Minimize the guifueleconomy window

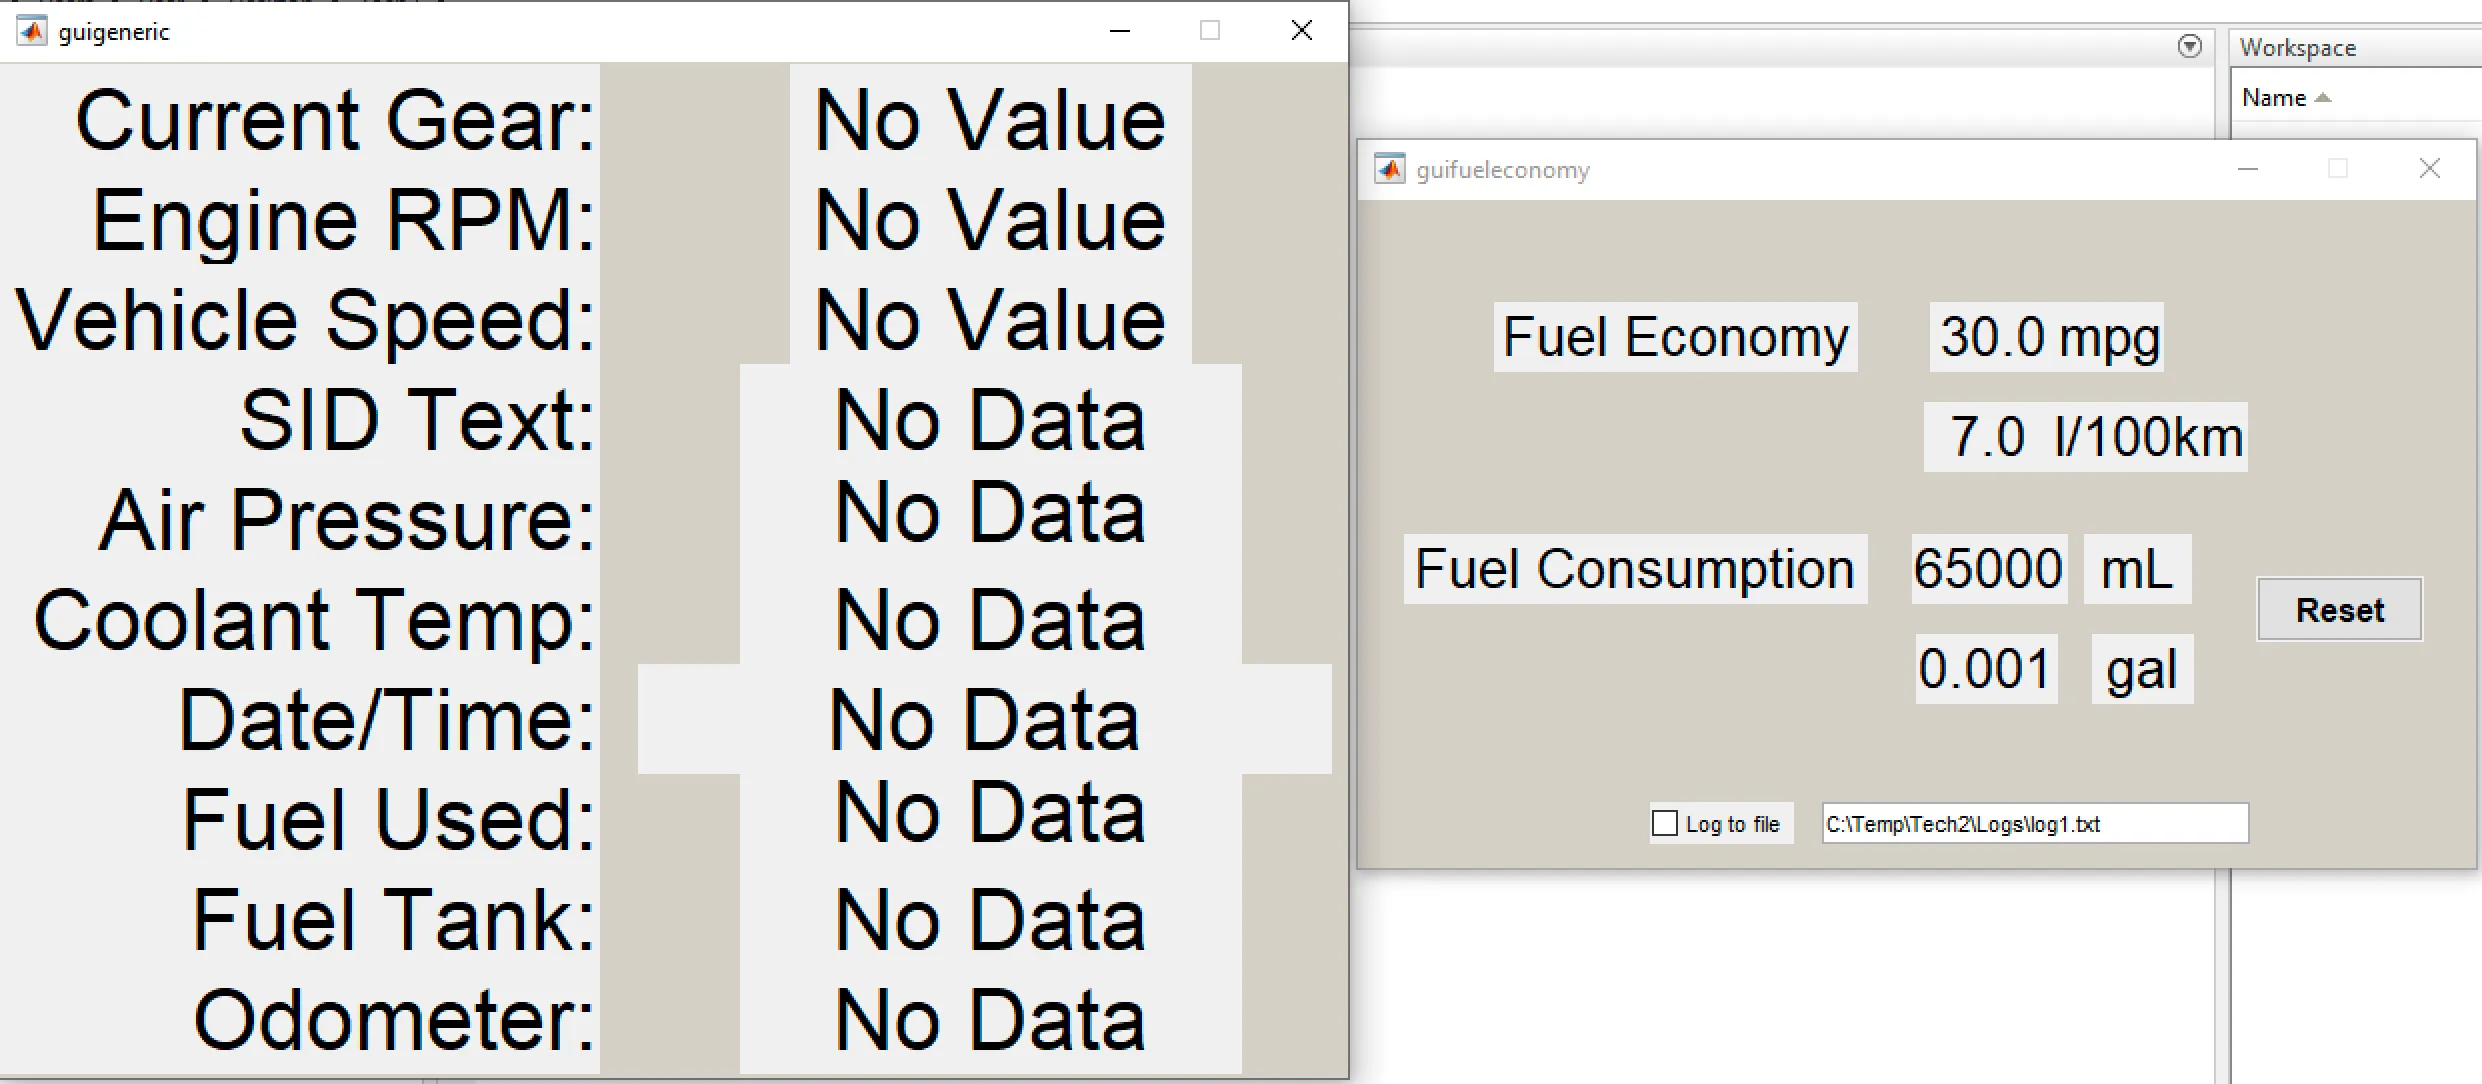(x=2248, y=169)
